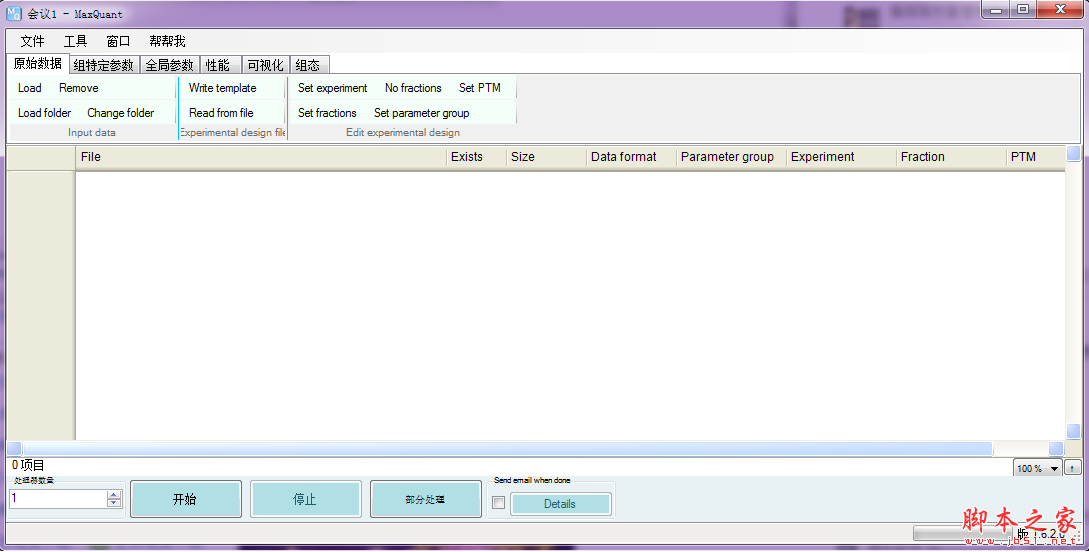Image resolution: width=1089 pixels, height=552 pixels.
Task: Switch to the 原始数据 tab
Action: point(38,63)
